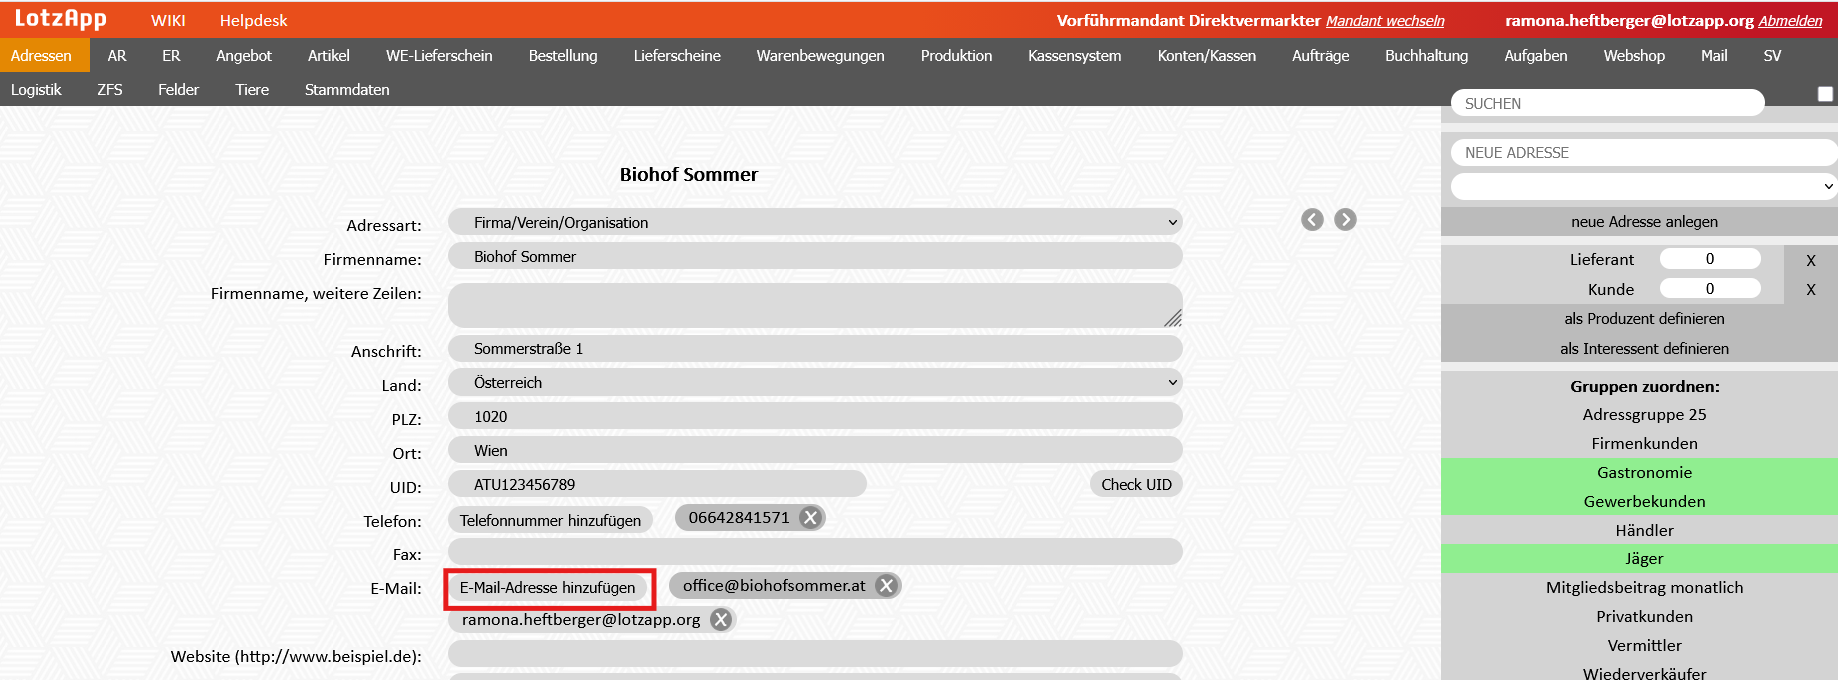This screenshot has width=1838, height=680.
Task: Click E-Mail-Adresse hinzufügen button
Action: (548, 588)
